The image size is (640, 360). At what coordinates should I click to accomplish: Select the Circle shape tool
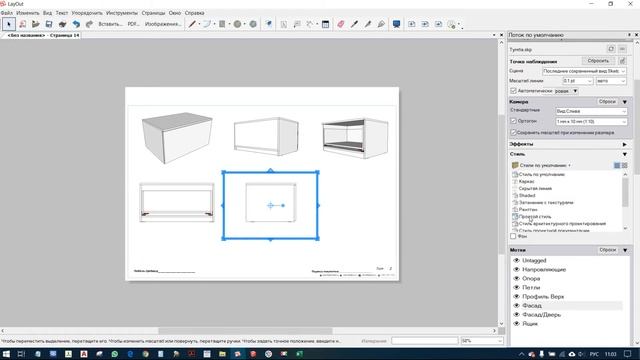coord(237,24)
